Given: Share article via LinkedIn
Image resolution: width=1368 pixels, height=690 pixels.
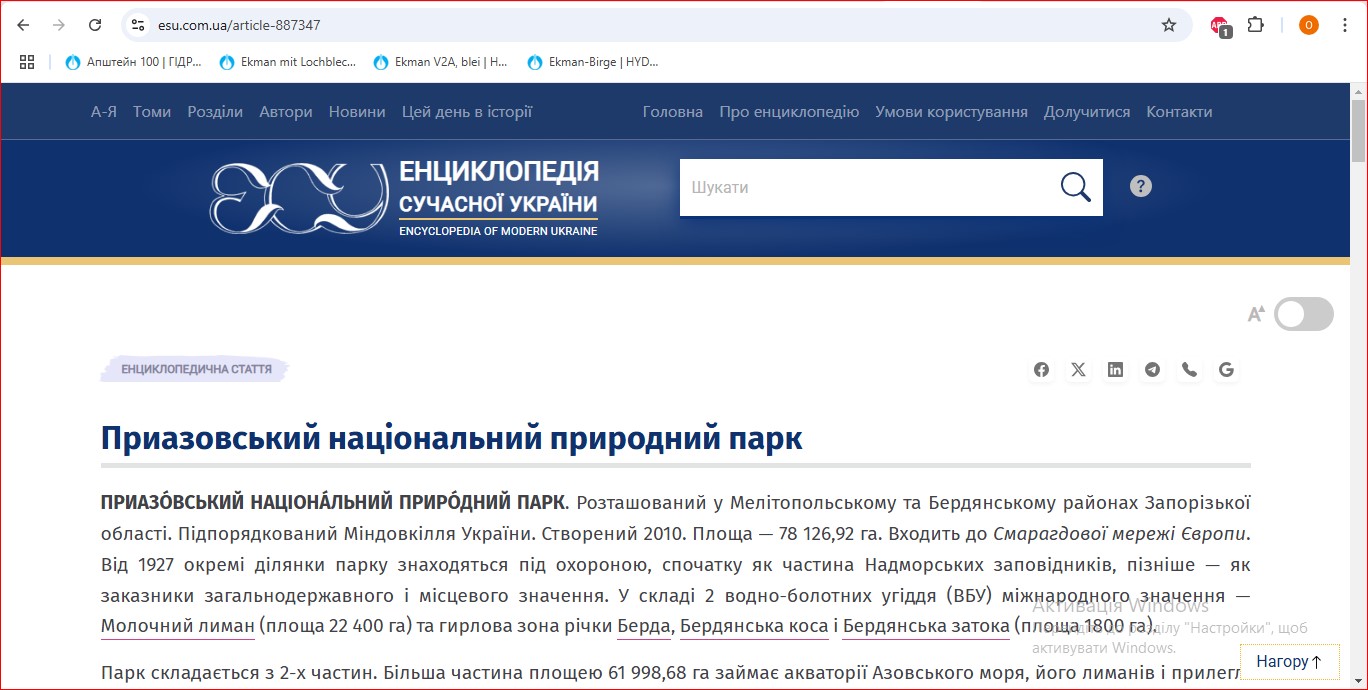Looking at the screenshot, I should tap(1115, 369).
